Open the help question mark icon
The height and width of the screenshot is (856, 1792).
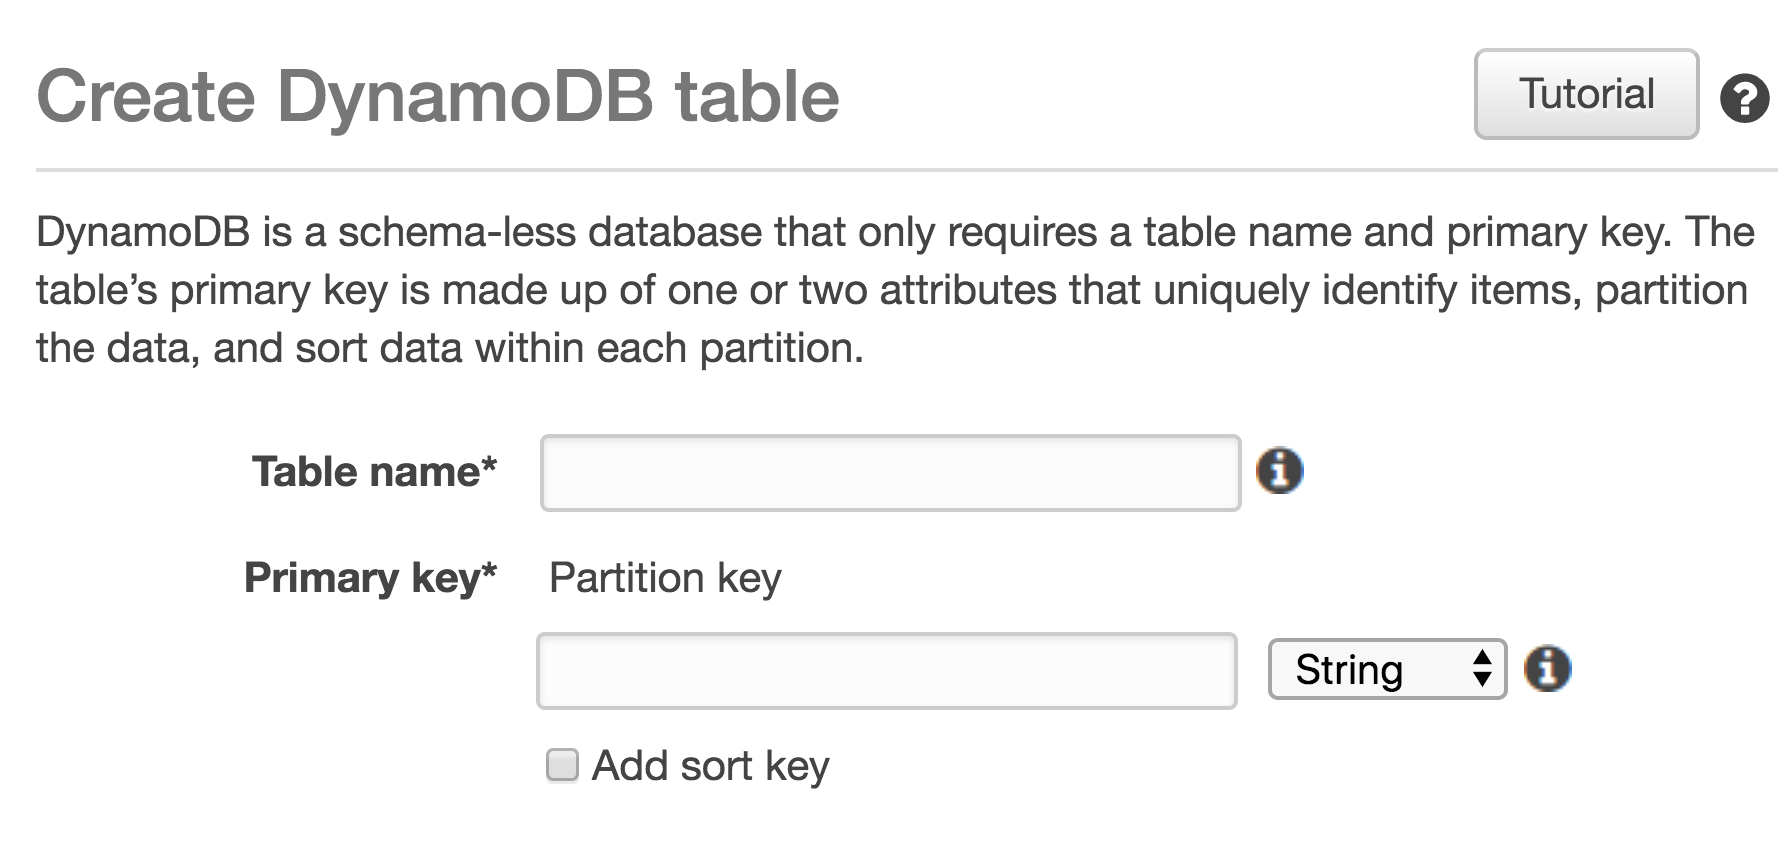[1744, 99]
